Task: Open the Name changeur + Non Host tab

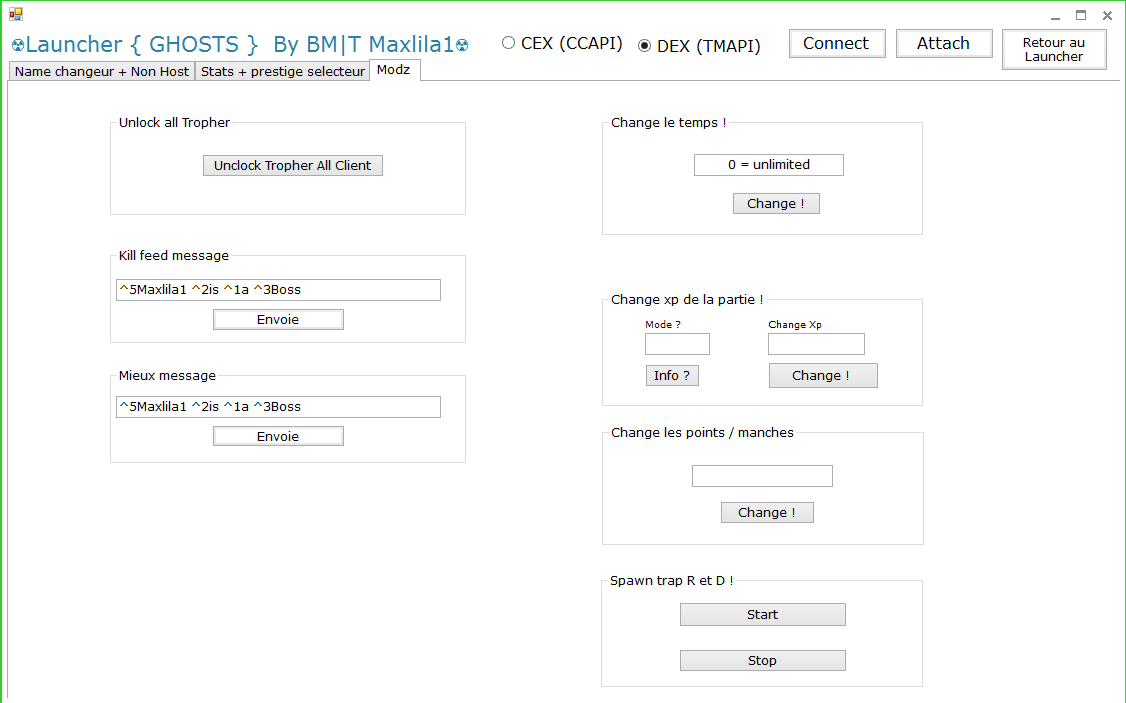Action: pos(101,71)
